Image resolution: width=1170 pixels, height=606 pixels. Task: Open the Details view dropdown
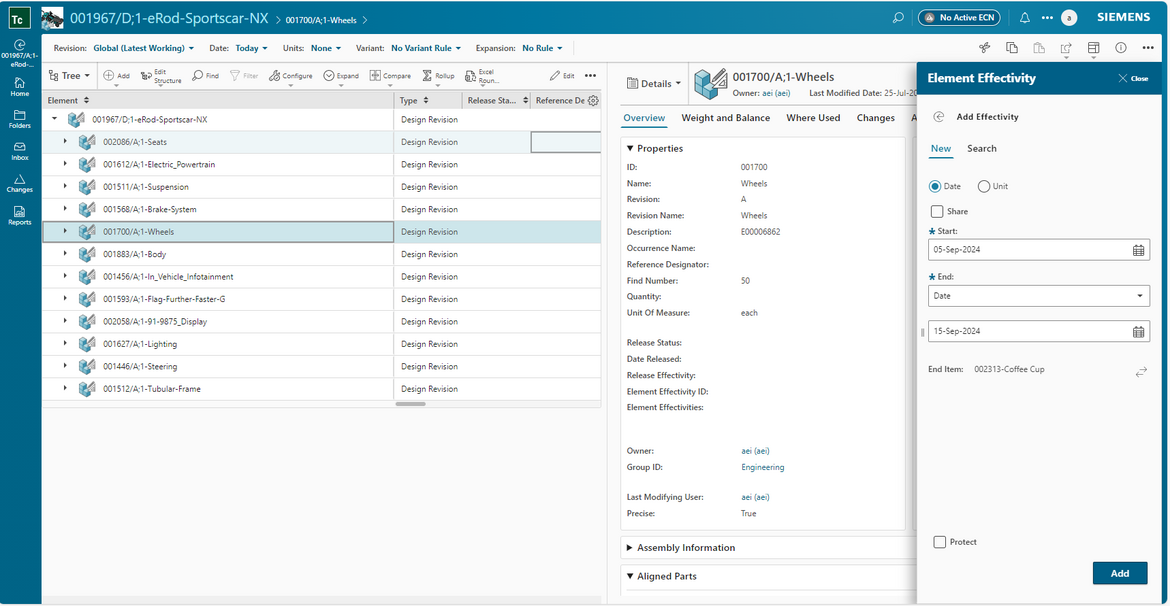(x=654, y=84)
